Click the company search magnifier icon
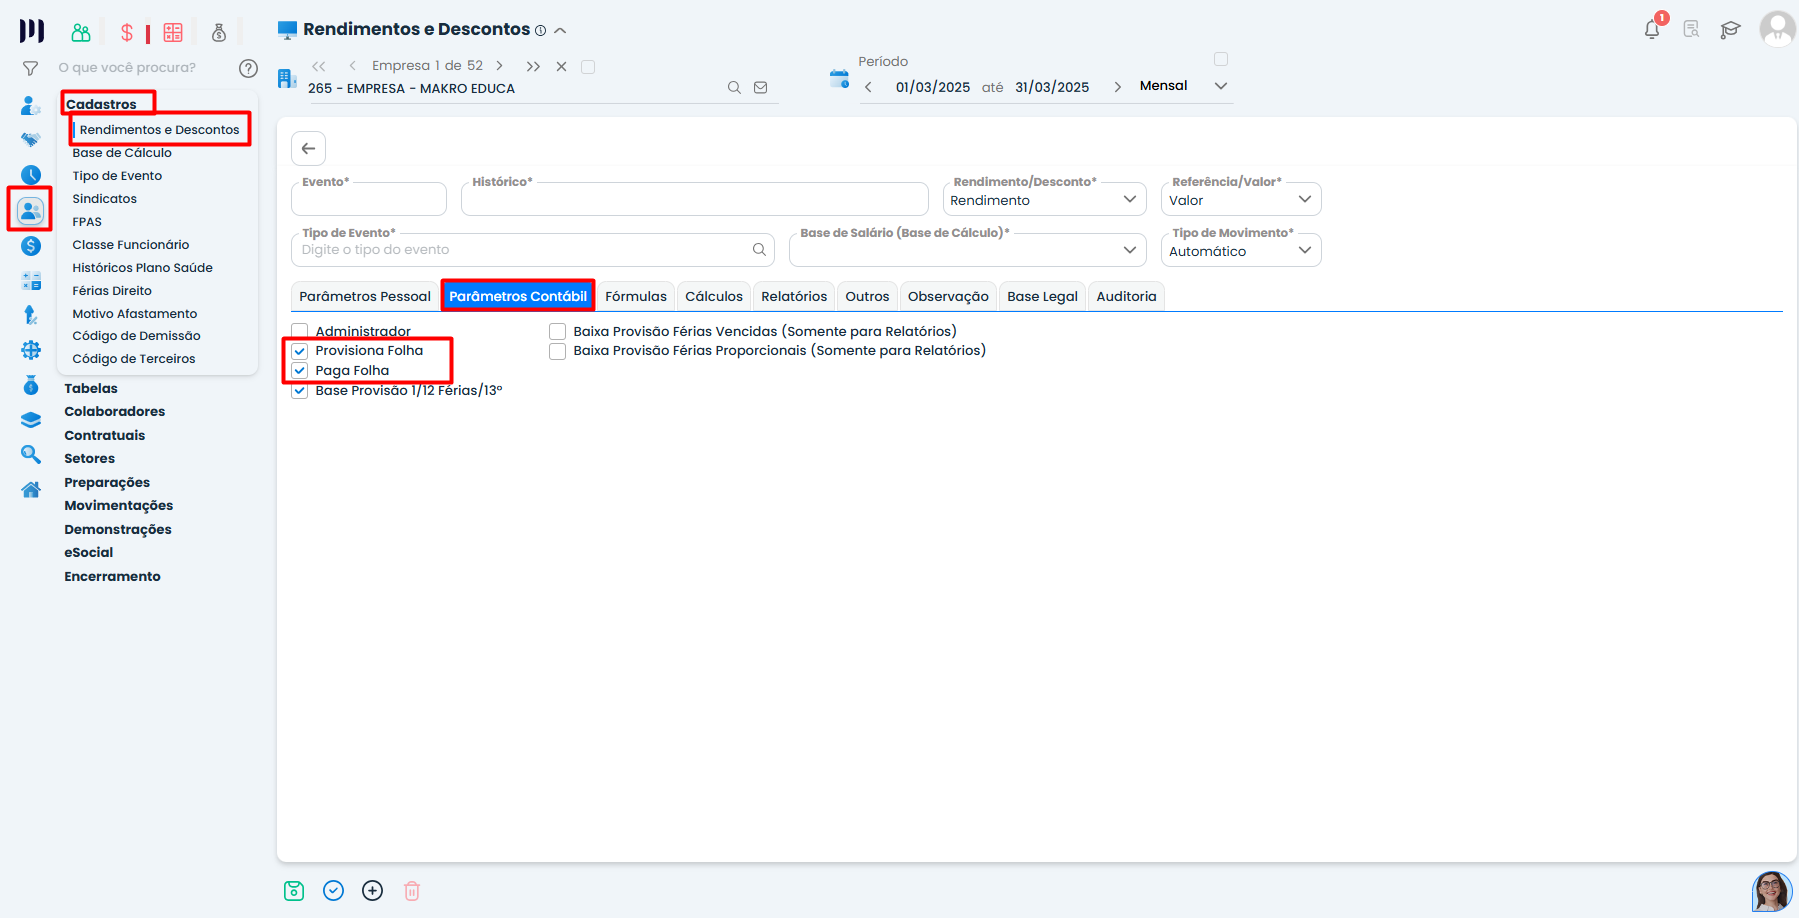Image resolution: width=1799 pixels, height=918 pixels. (734, 88)
